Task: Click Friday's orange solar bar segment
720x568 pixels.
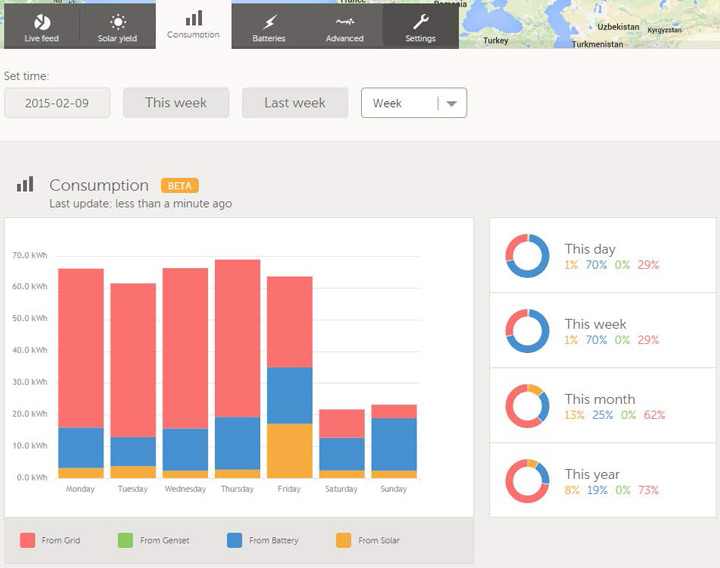Action: [290, 451]
